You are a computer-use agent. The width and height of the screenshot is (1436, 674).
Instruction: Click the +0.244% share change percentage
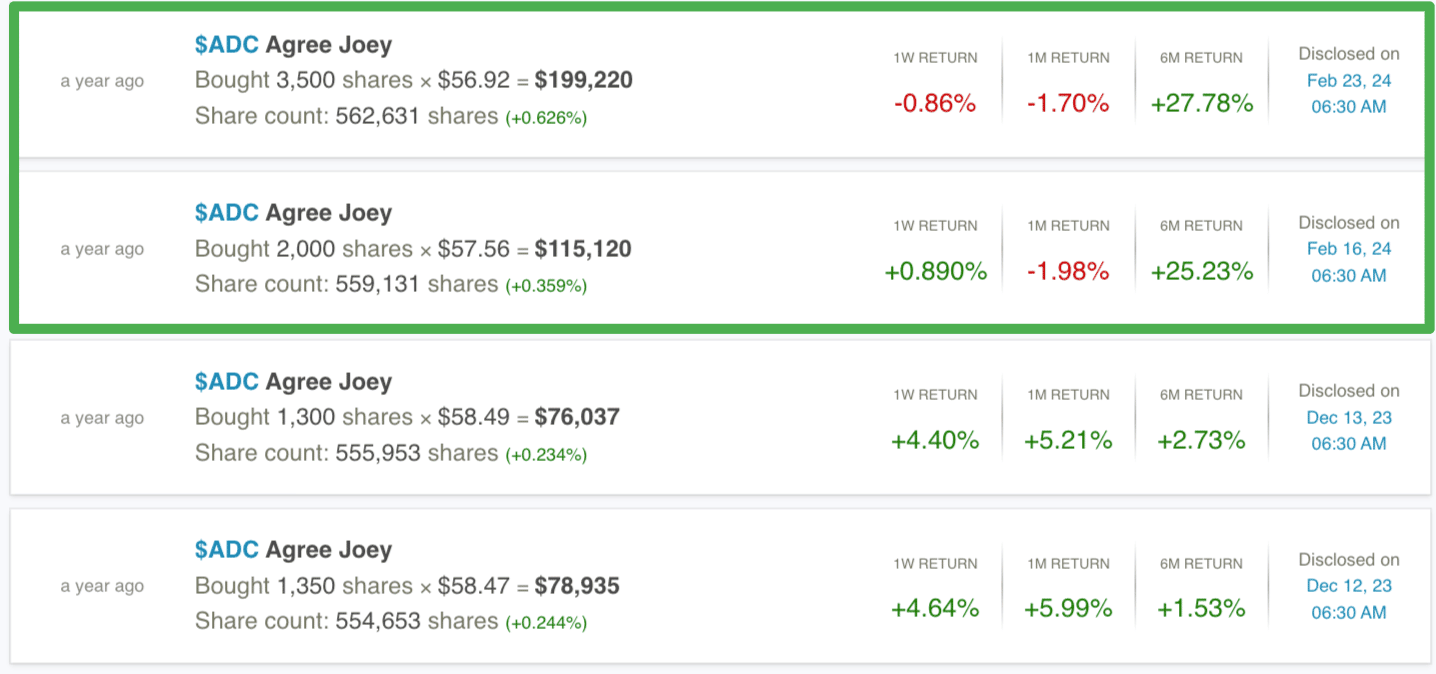point(546,623)
